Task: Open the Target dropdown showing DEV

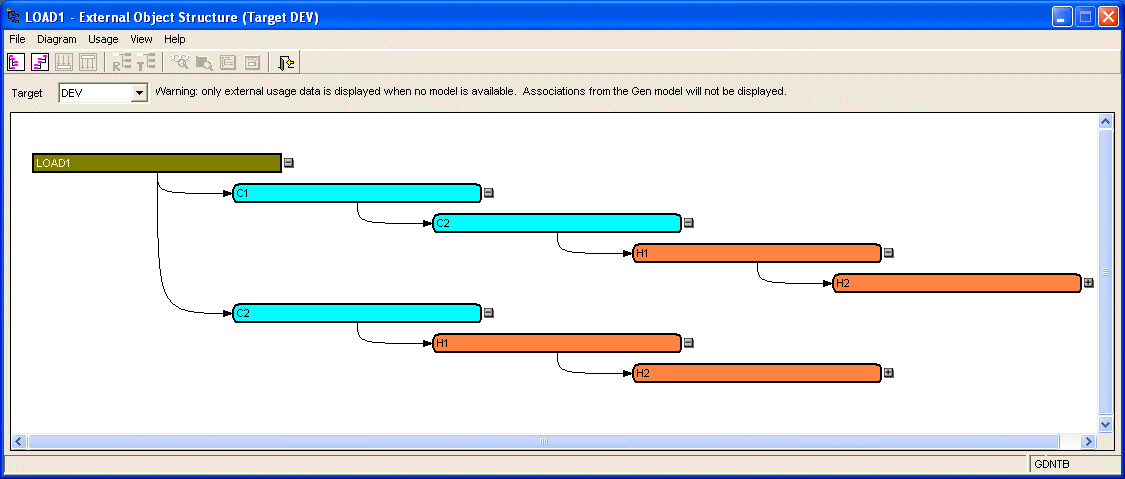Action: click(x=139, y=93)
